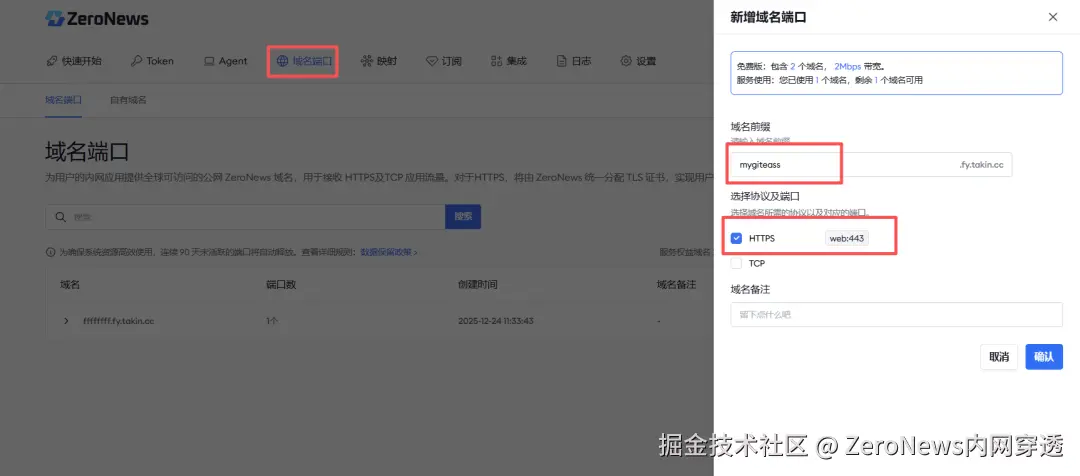1080x476 pixels.
Task: Click the 2Mbps bandwidth text
Action: [847, 67]
